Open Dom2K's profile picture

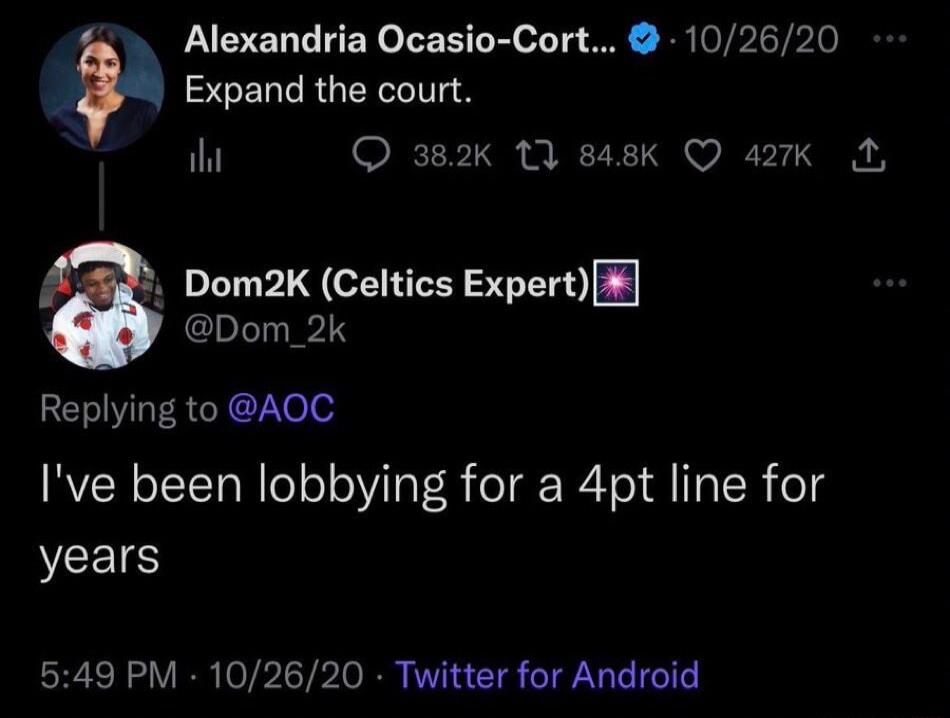coord(99,303)
